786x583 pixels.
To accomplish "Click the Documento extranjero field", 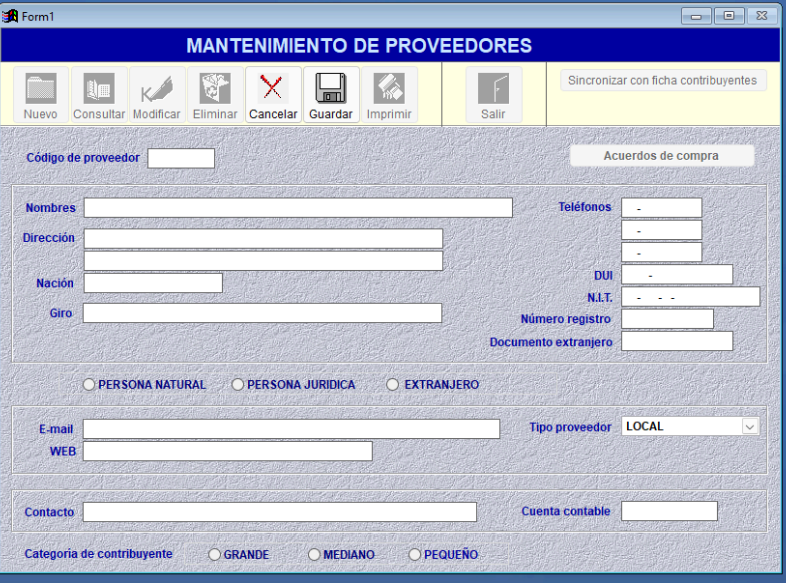I will [x=677, y=341].
